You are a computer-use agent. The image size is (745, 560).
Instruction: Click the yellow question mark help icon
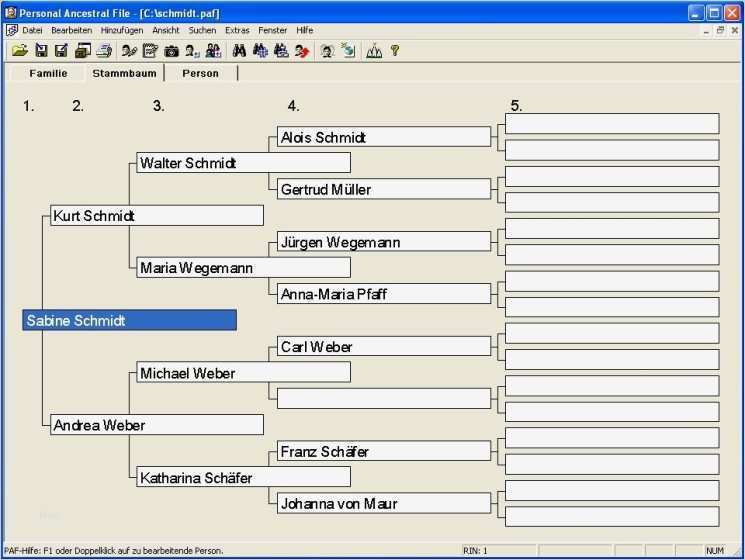[395, 50]
